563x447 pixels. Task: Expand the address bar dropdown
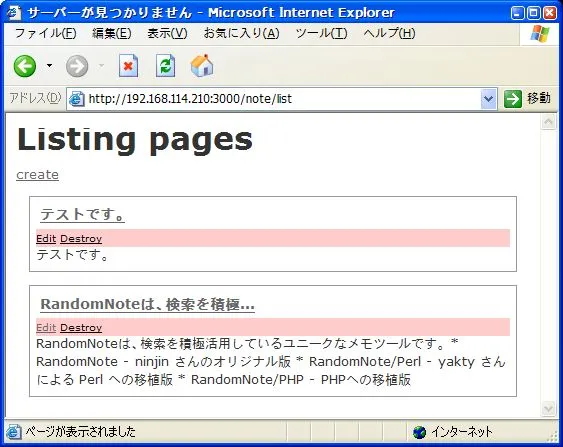click(488, 99)
